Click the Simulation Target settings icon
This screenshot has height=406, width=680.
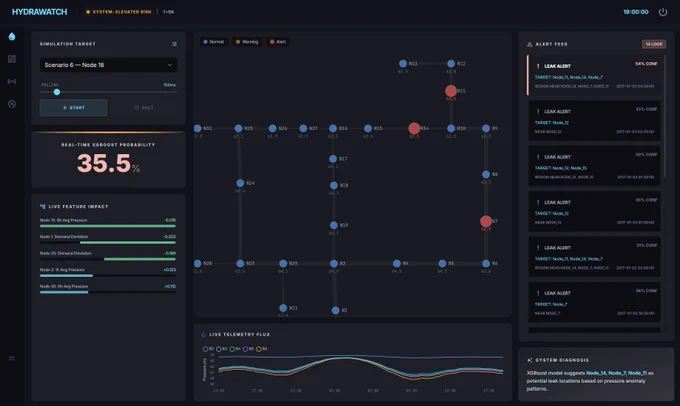click(x=174, y=44)
